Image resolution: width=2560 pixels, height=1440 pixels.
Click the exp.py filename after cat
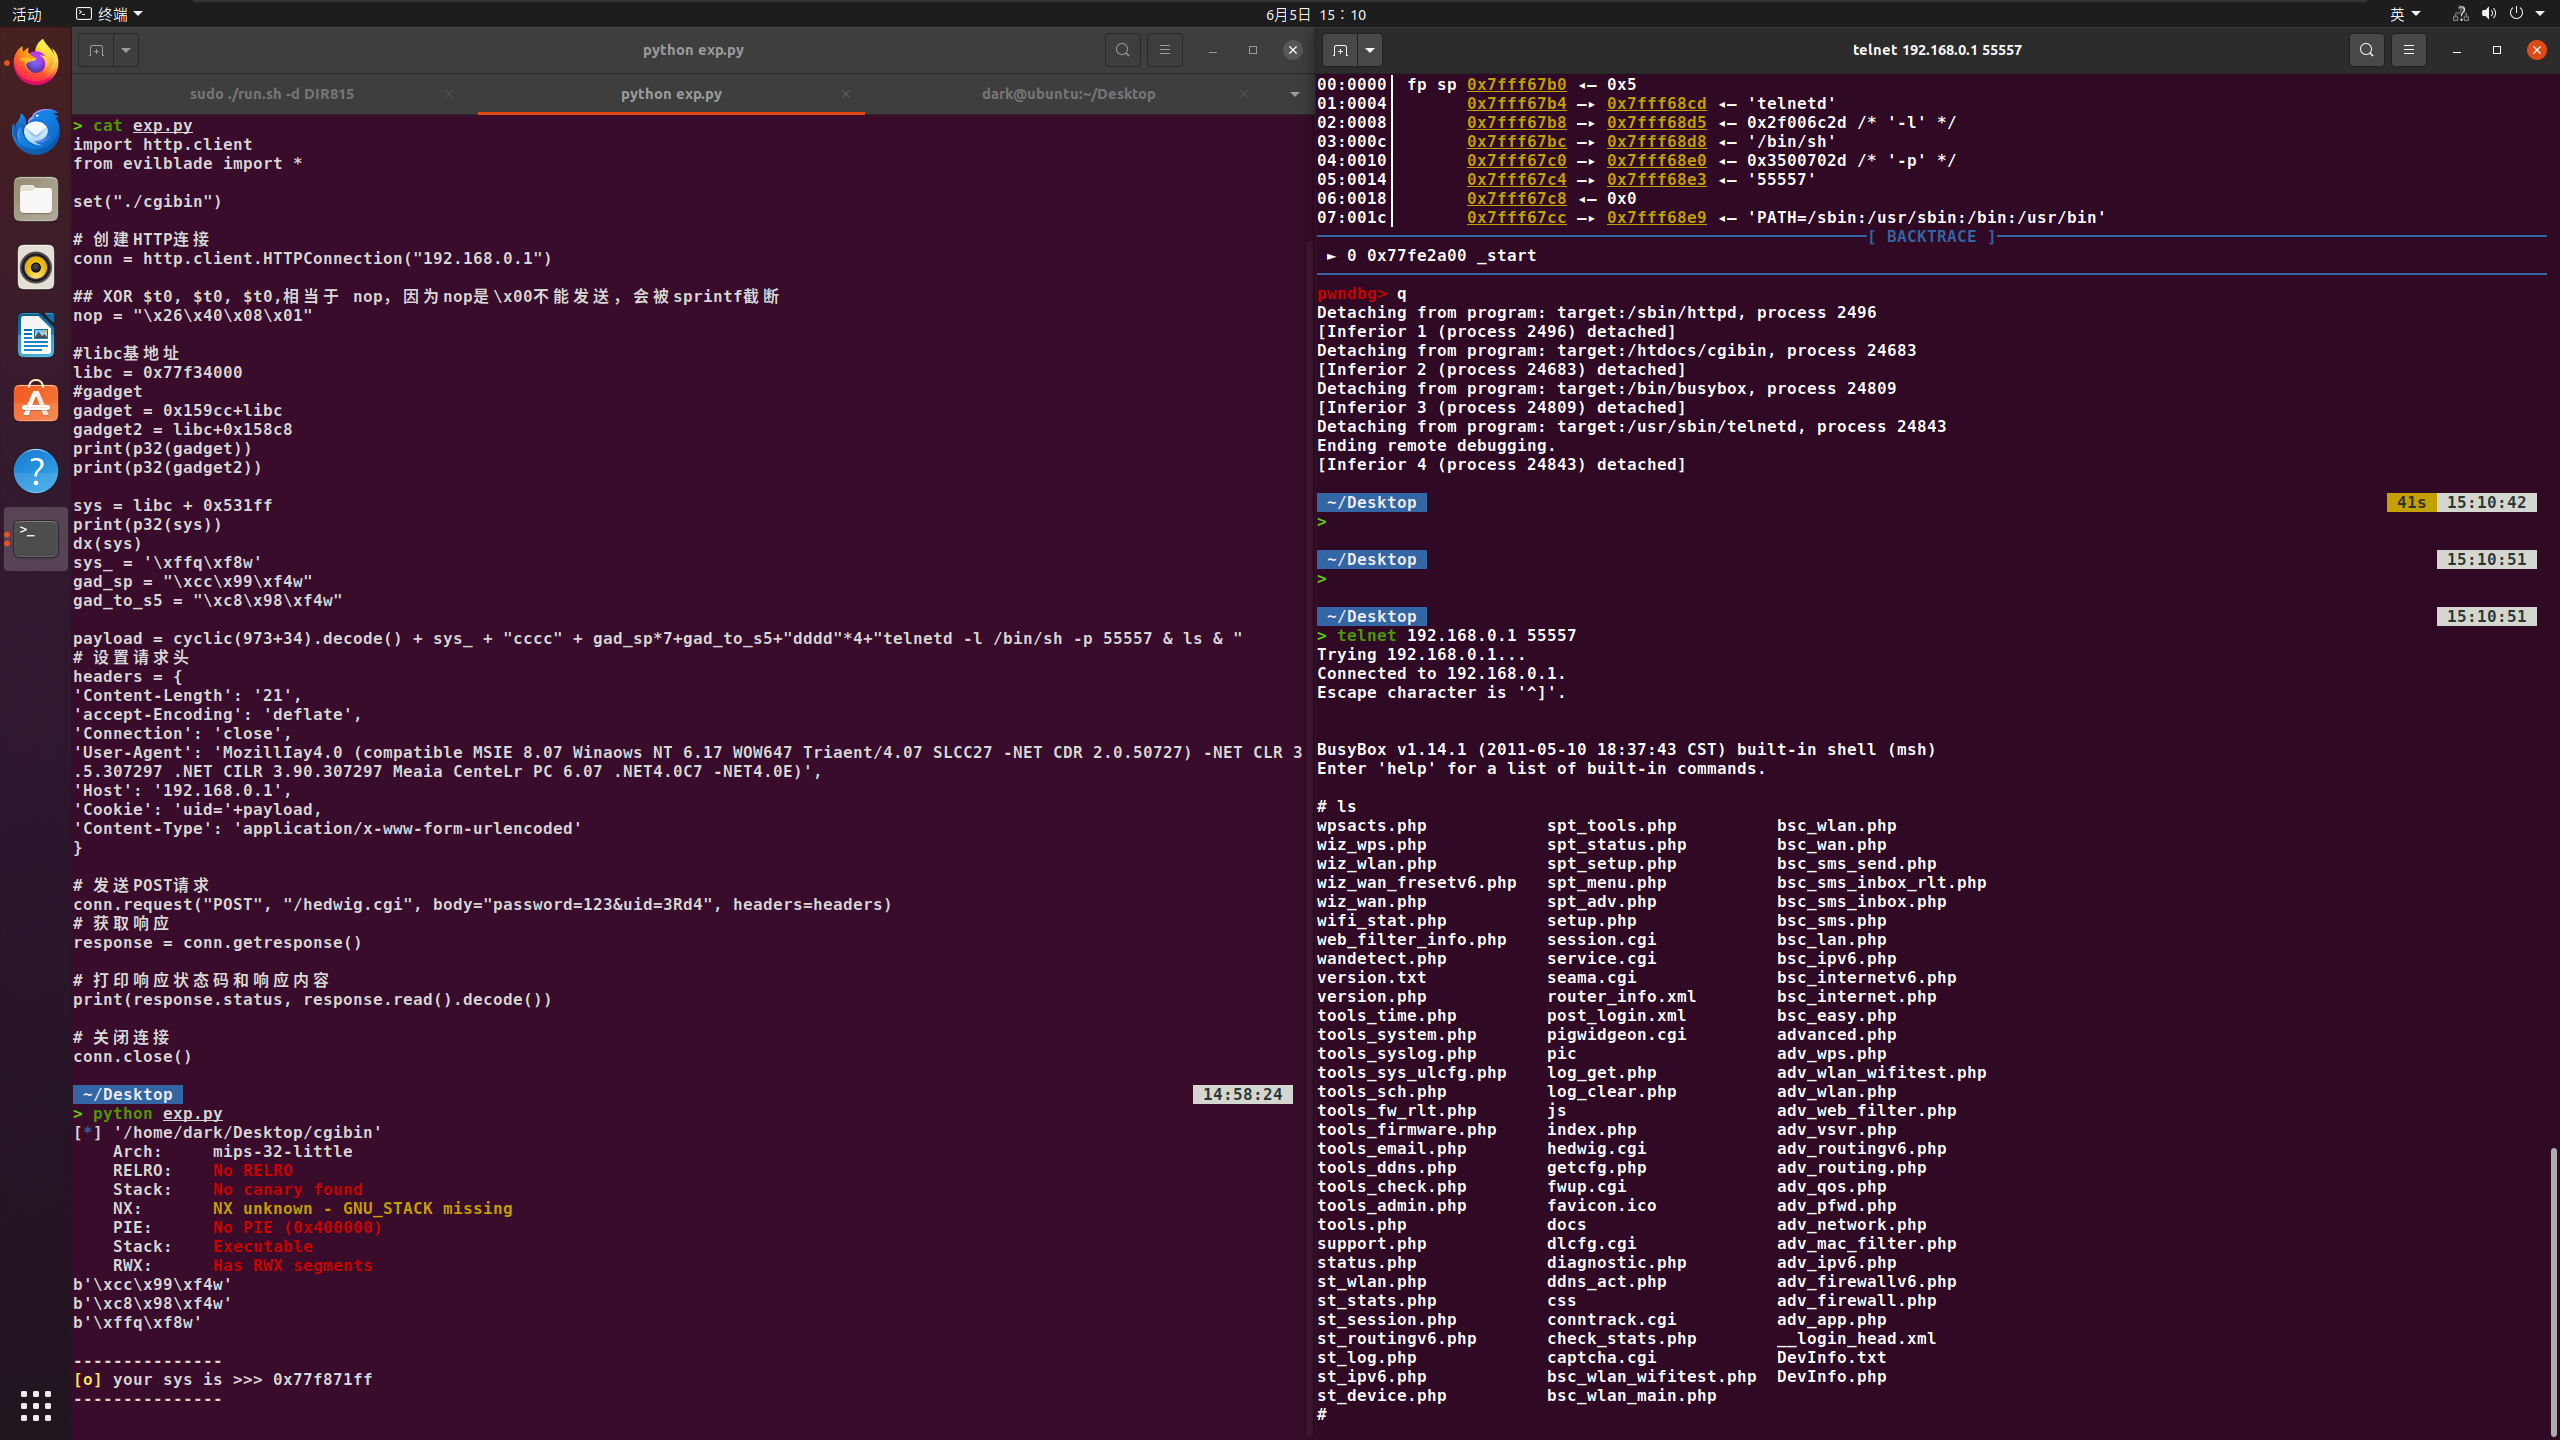click(x=162, y=125)
